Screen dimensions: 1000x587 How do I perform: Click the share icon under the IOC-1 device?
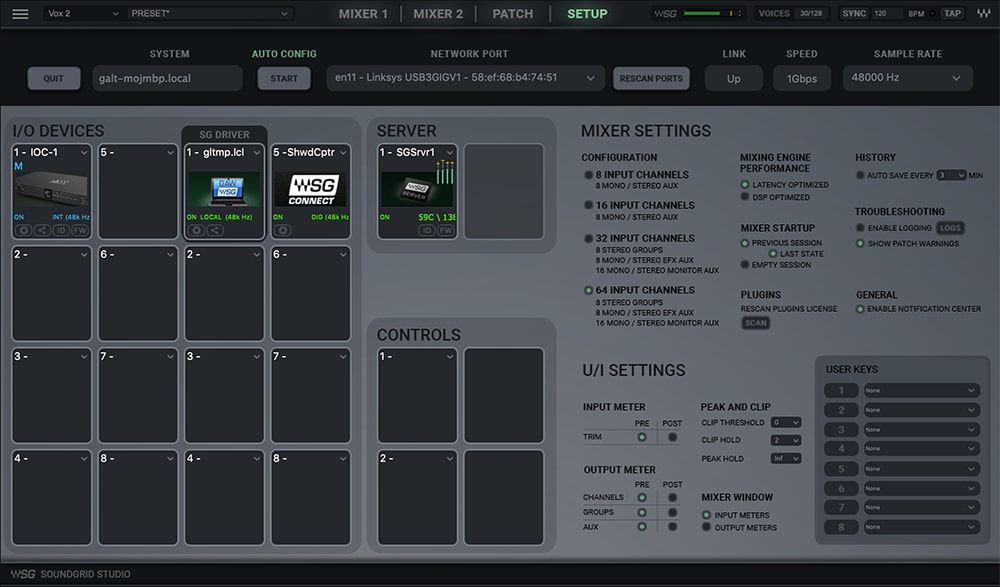(42, 230)
